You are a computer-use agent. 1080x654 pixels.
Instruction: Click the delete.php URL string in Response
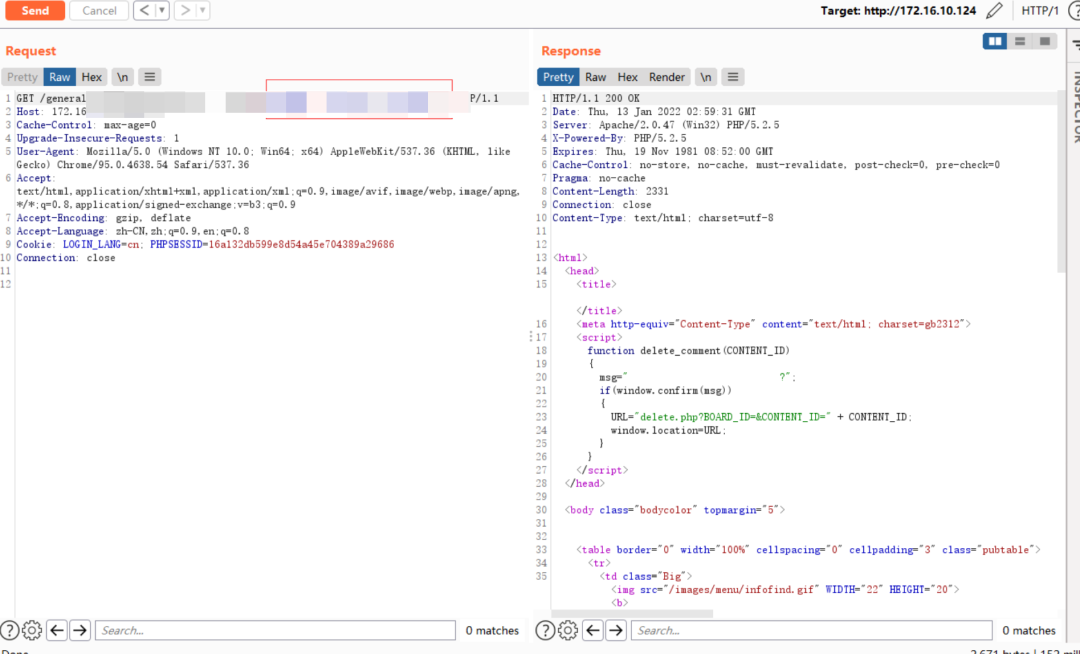click(734, 417)
